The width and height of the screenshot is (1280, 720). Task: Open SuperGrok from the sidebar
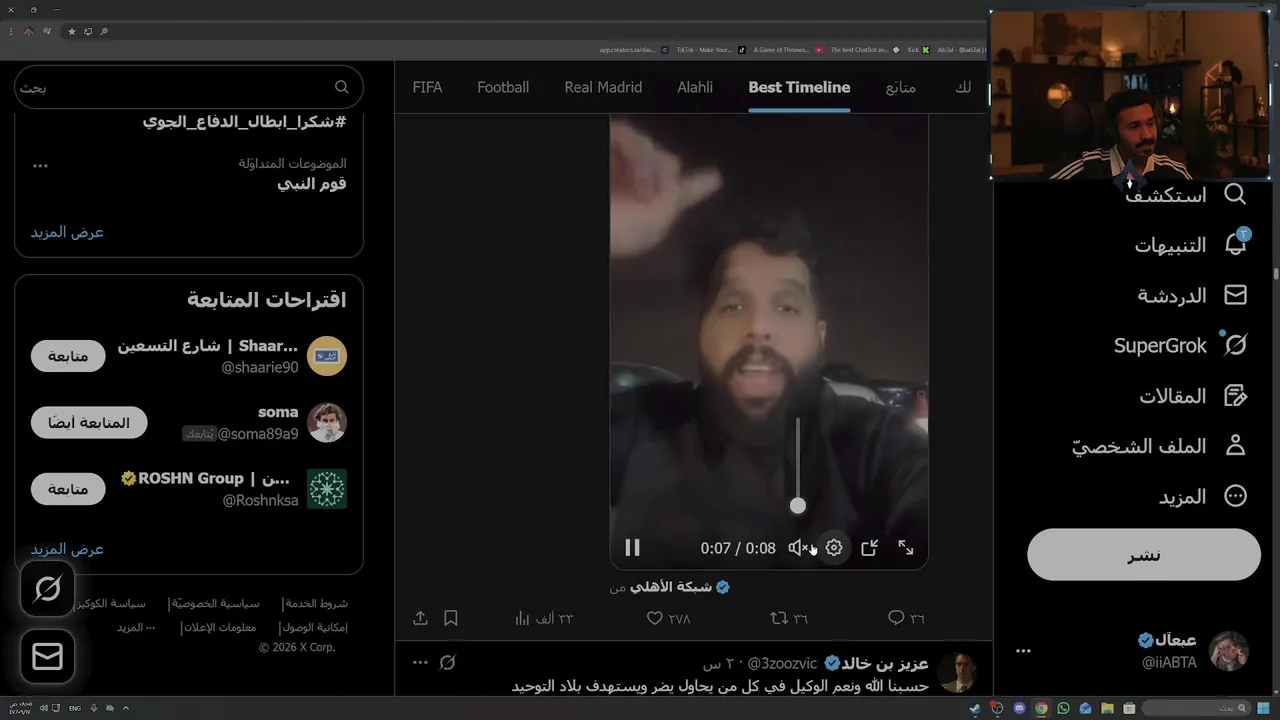[1181, 346]
